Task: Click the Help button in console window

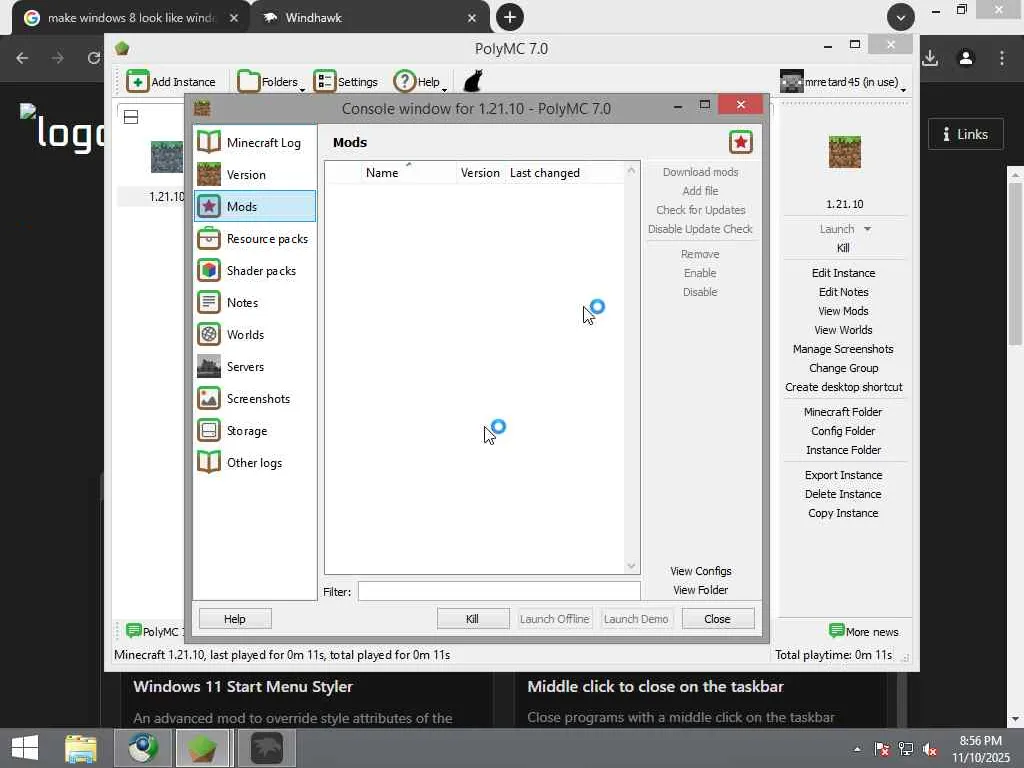Action: pos(235,618)
